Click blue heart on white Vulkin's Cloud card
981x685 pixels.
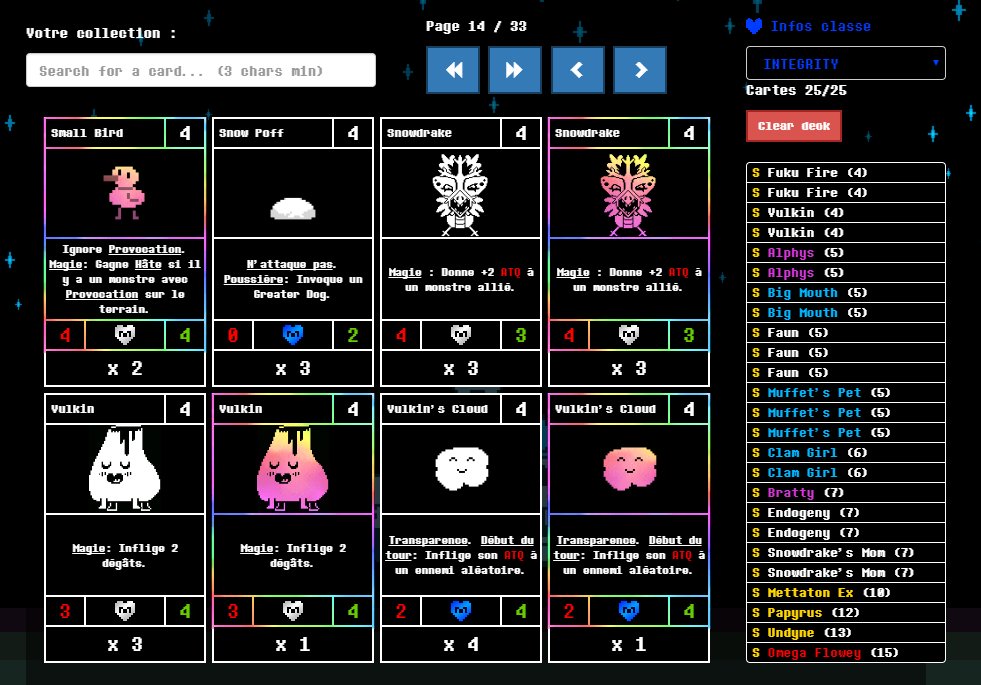pos(460,611)
